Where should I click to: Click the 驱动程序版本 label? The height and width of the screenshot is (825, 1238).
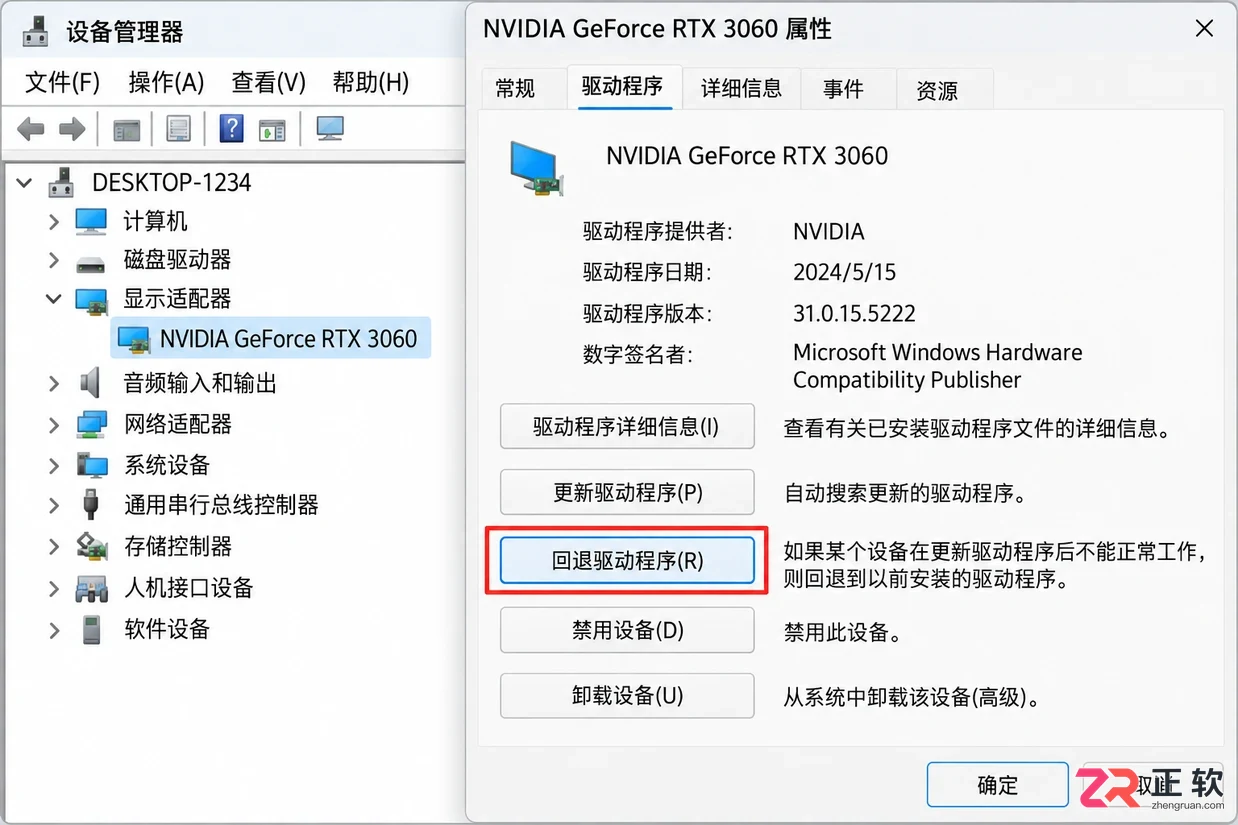point(647,314)
